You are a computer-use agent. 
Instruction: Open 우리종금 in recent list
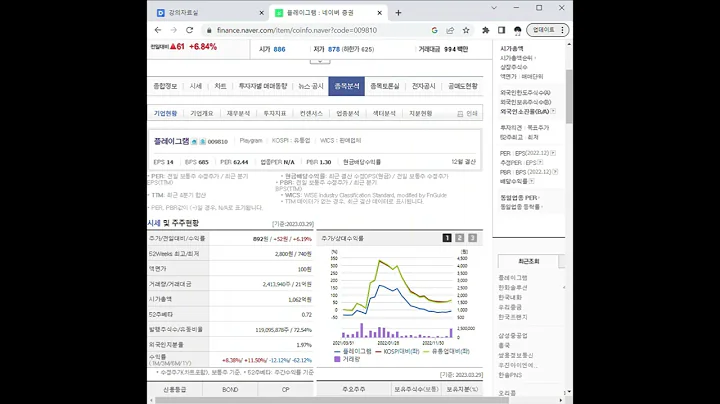pos(510,307)
